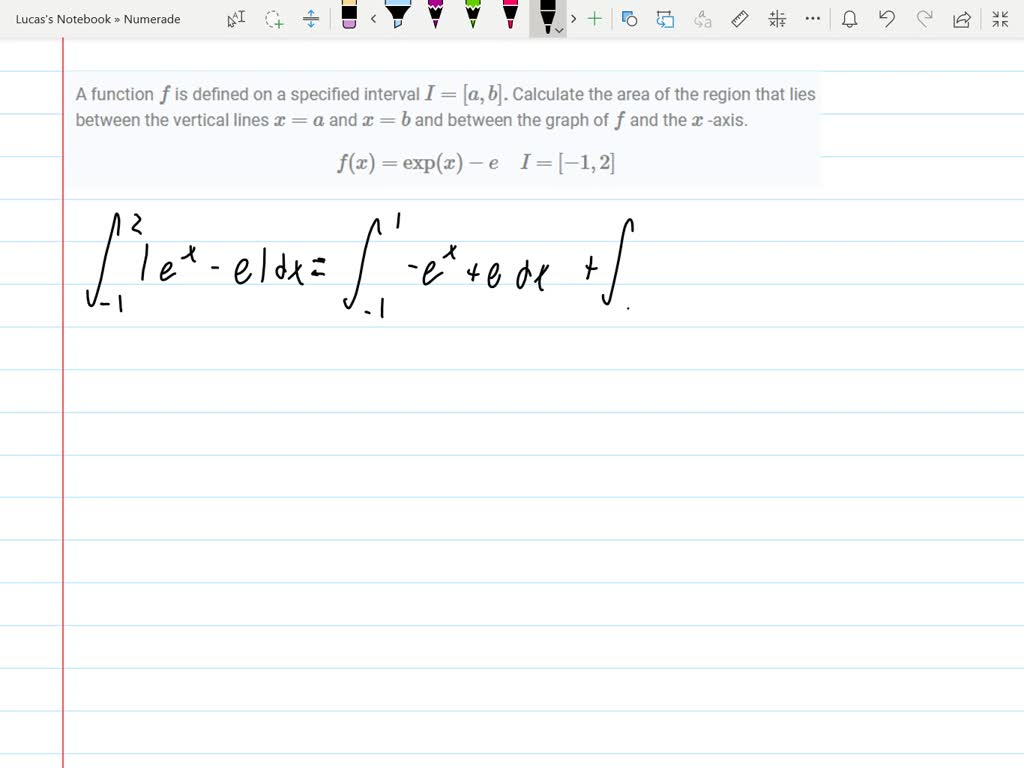The image size is (1024, 768).
Task: Open notifications with the bell
Action: point(850,18)
